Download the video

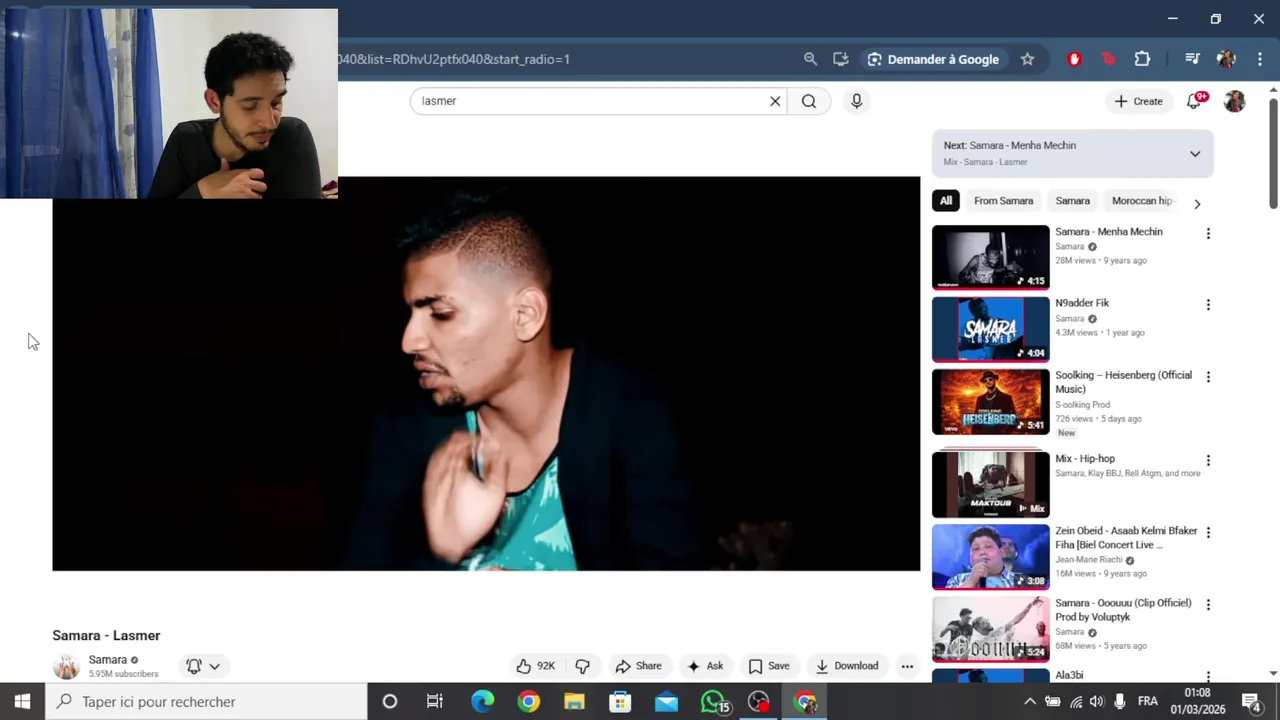click(x=846, y=666)
